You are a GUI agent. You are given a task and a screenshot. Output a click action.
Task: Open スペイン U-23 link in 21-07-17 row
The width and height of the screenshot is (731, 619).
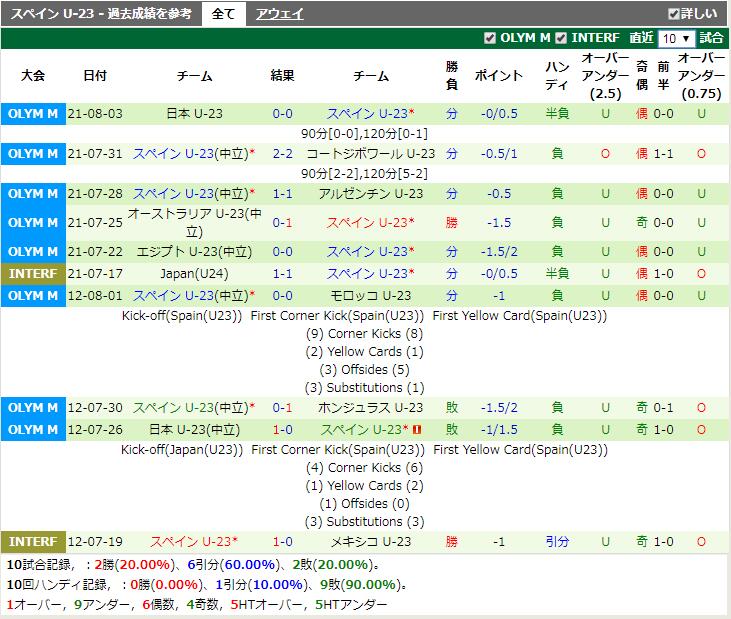367,274
